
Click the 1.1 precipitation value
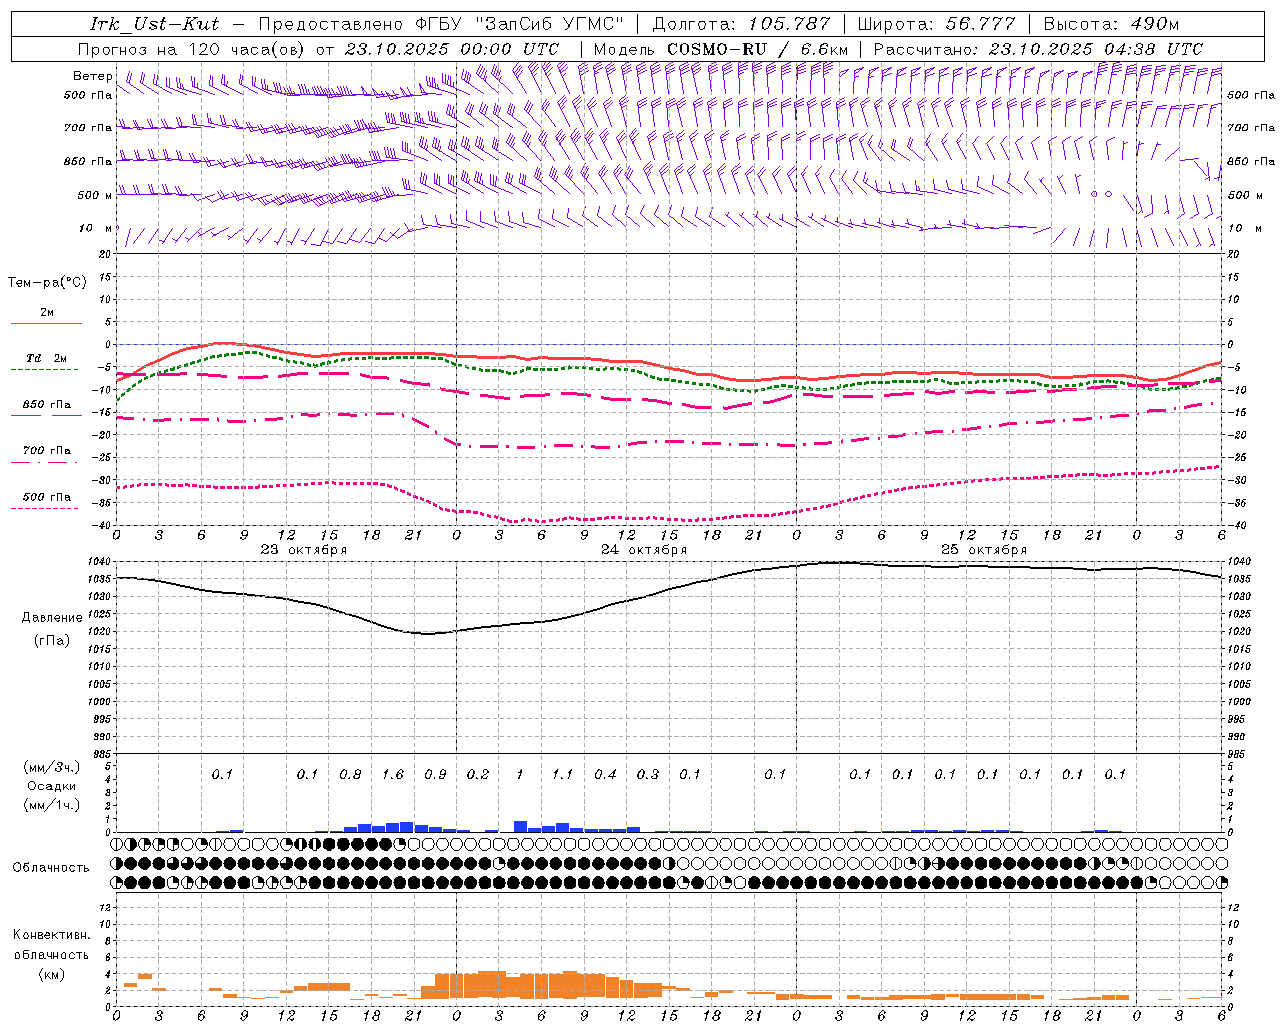pyautogui.click(x=563, y=774)
